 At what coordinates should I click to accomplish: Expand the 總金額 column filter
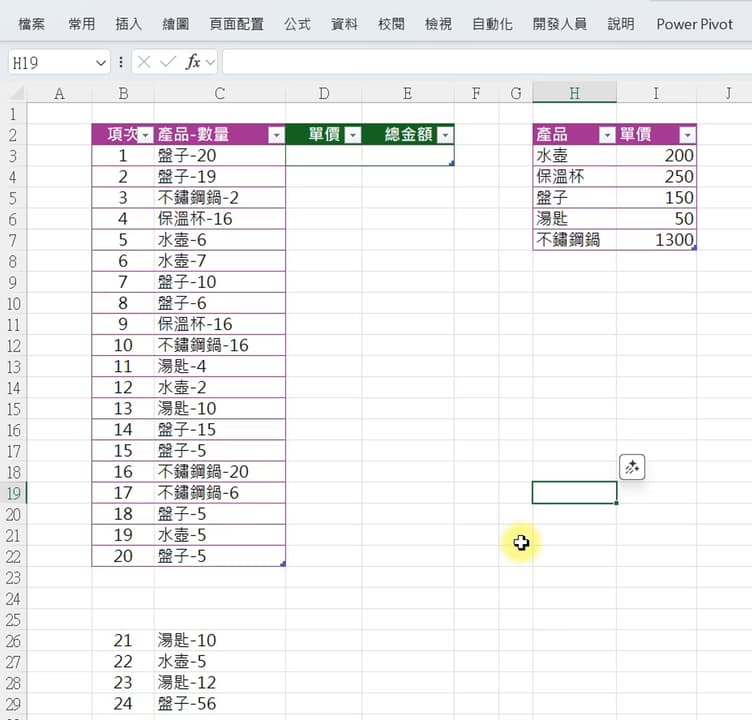pyautogui.click(x=445, y=135)
